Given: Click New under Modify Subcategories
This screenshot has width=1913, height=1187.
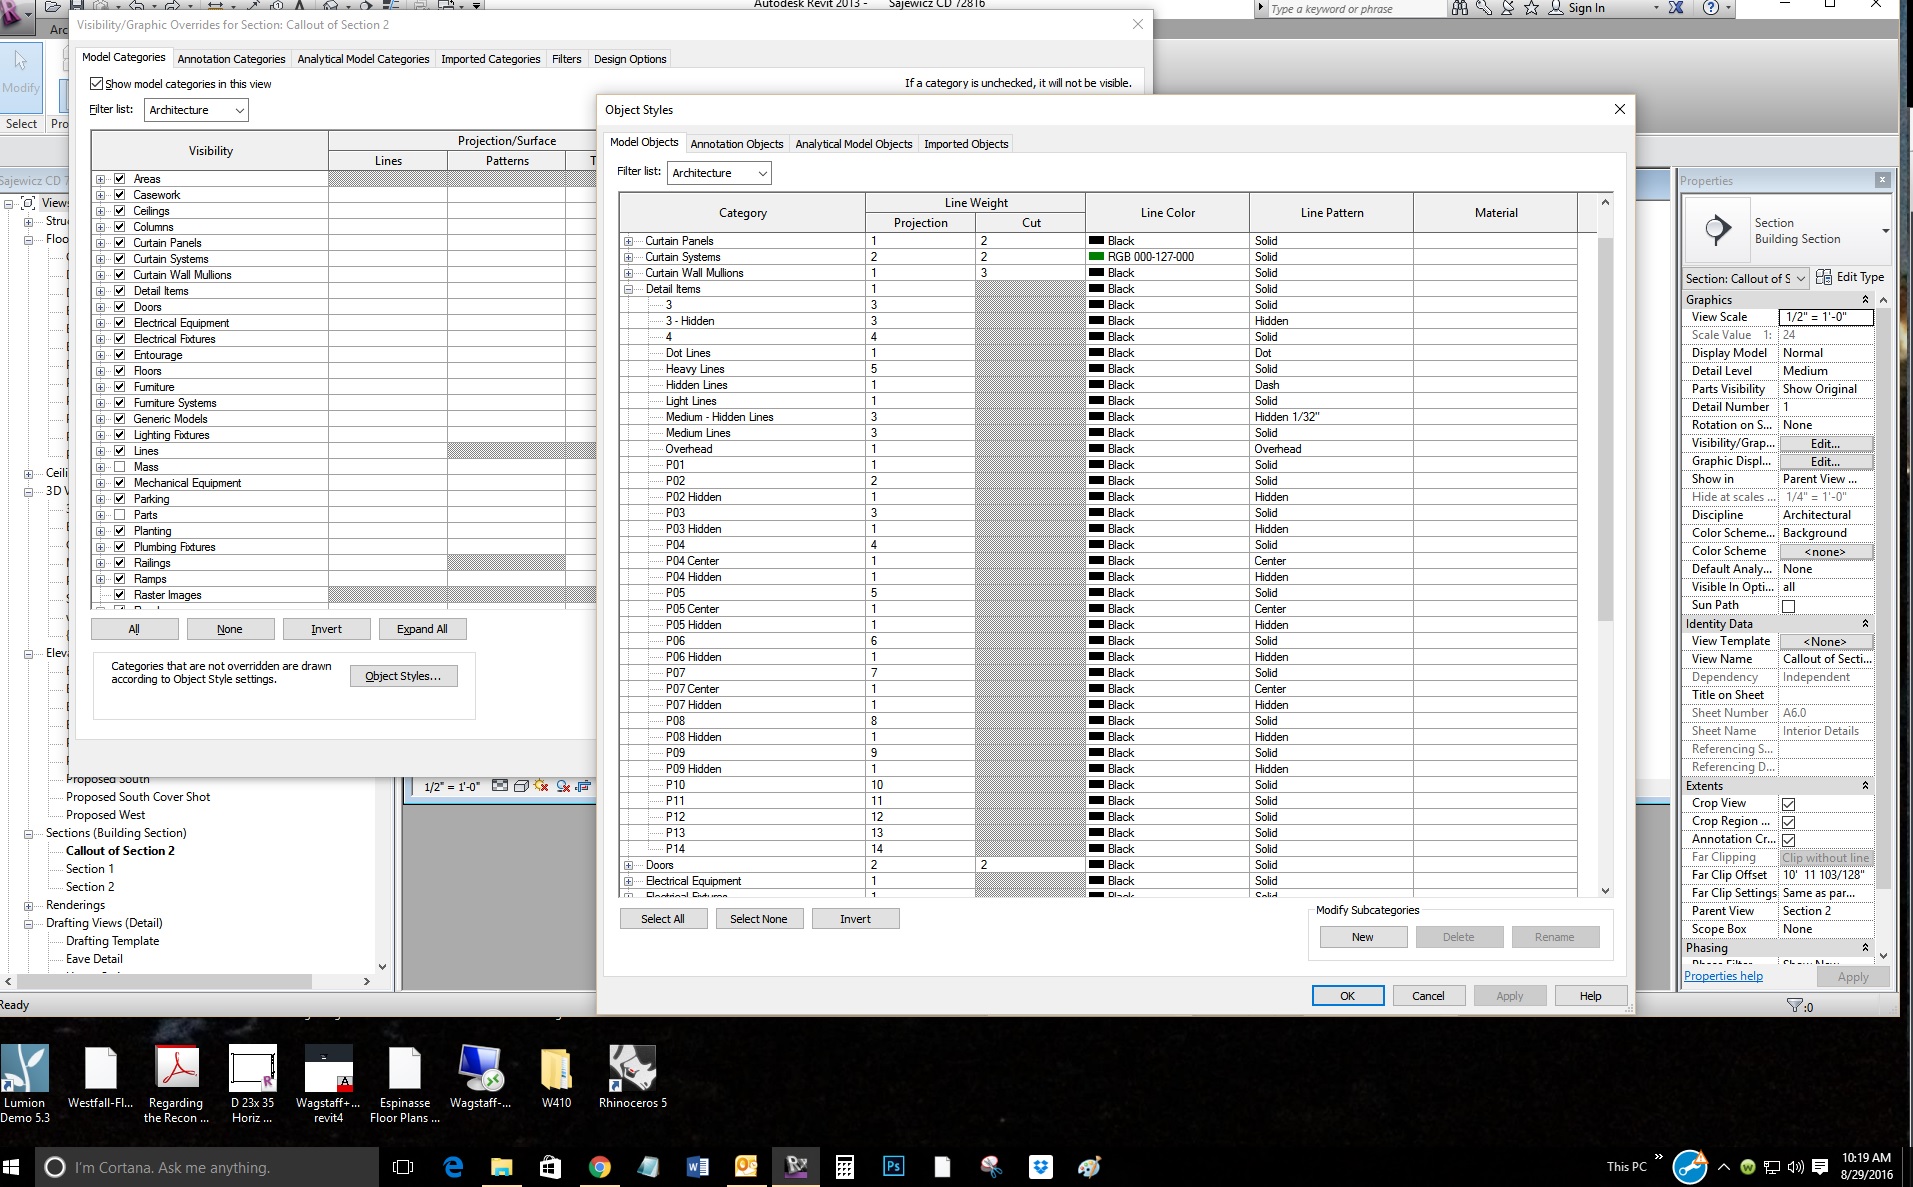Looking at the screenshot, I should pos(1362,937).
